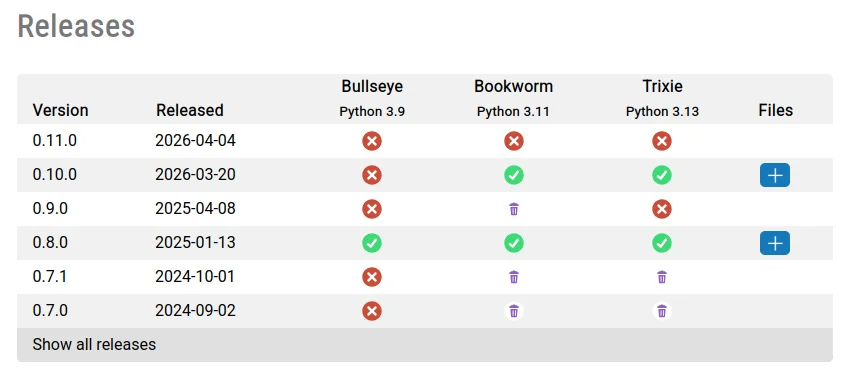
Task: Click the Bookworm column header
Action: (513, 87)
